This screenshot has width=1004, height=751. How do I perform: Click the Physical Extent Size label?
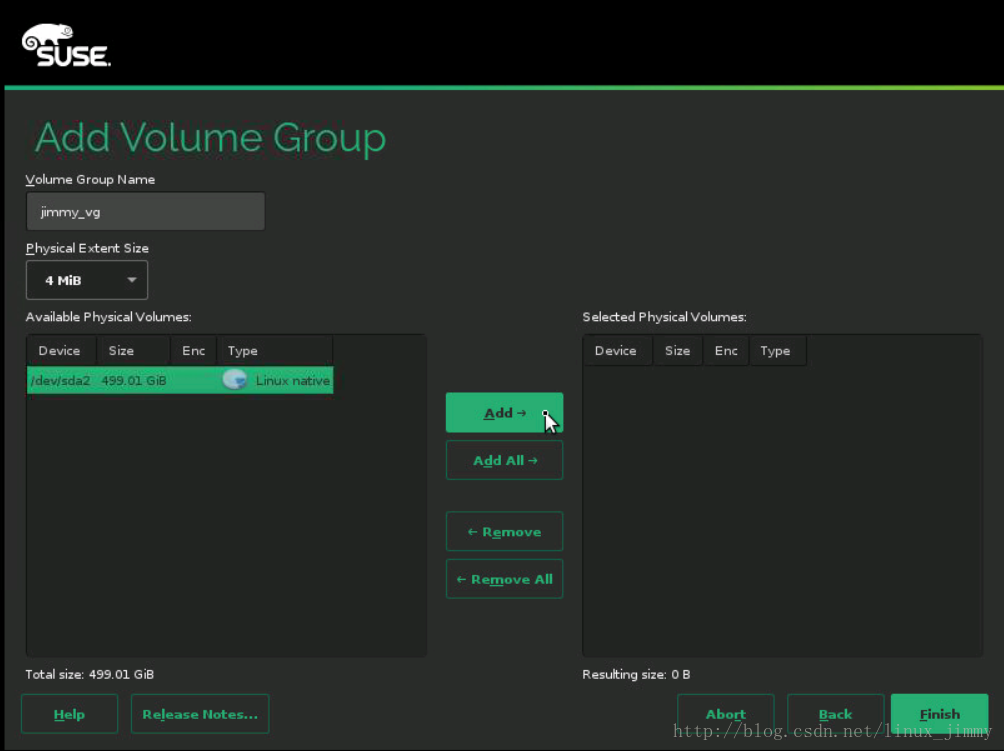pyautogui.click(x=87, y=248)
